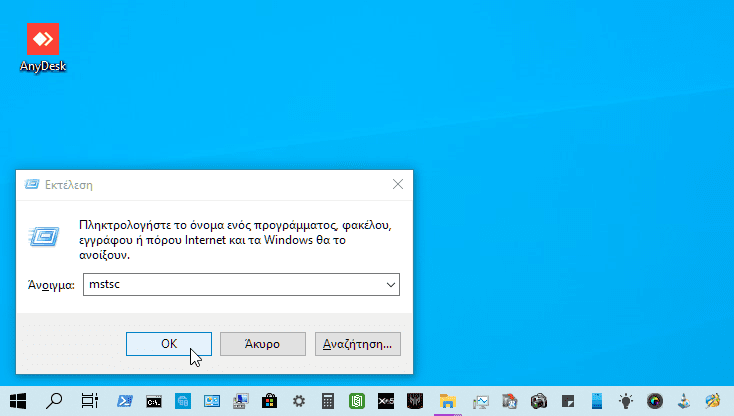Launch PowerShell from the taskbar
734x416 pixels.
click(125, 401)
